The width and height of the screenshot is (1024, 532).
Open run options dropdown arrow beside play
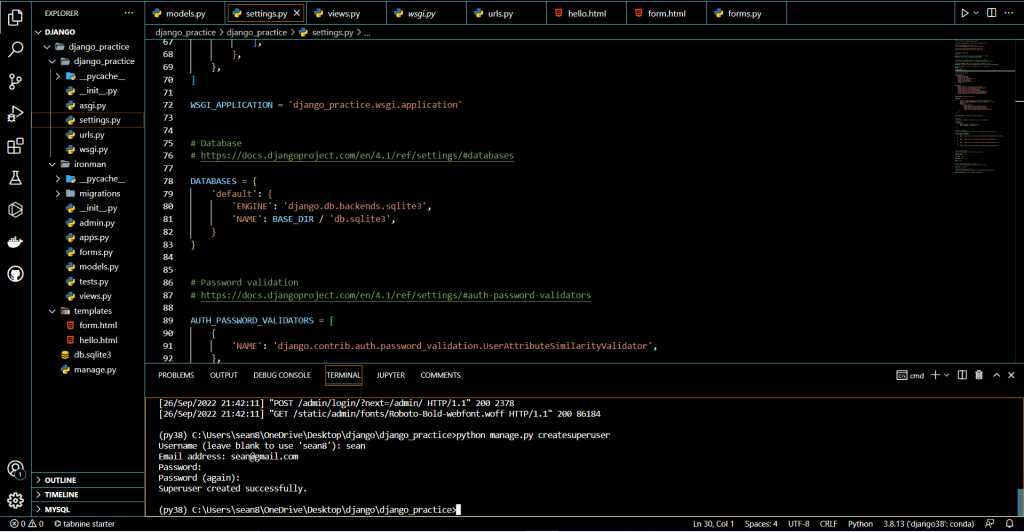[x=976, y=13]
